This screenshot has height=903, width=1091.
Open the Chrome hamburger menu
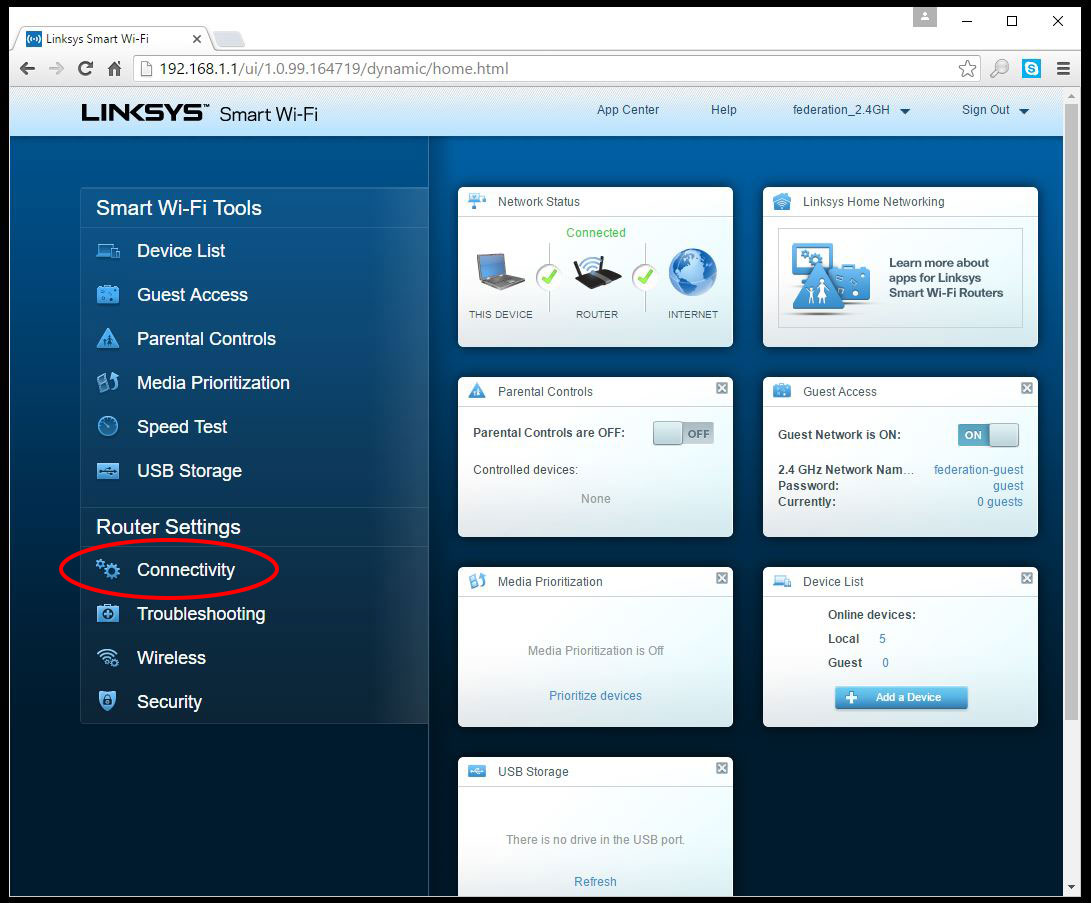pyautogui.click(x=1063, y=68)
